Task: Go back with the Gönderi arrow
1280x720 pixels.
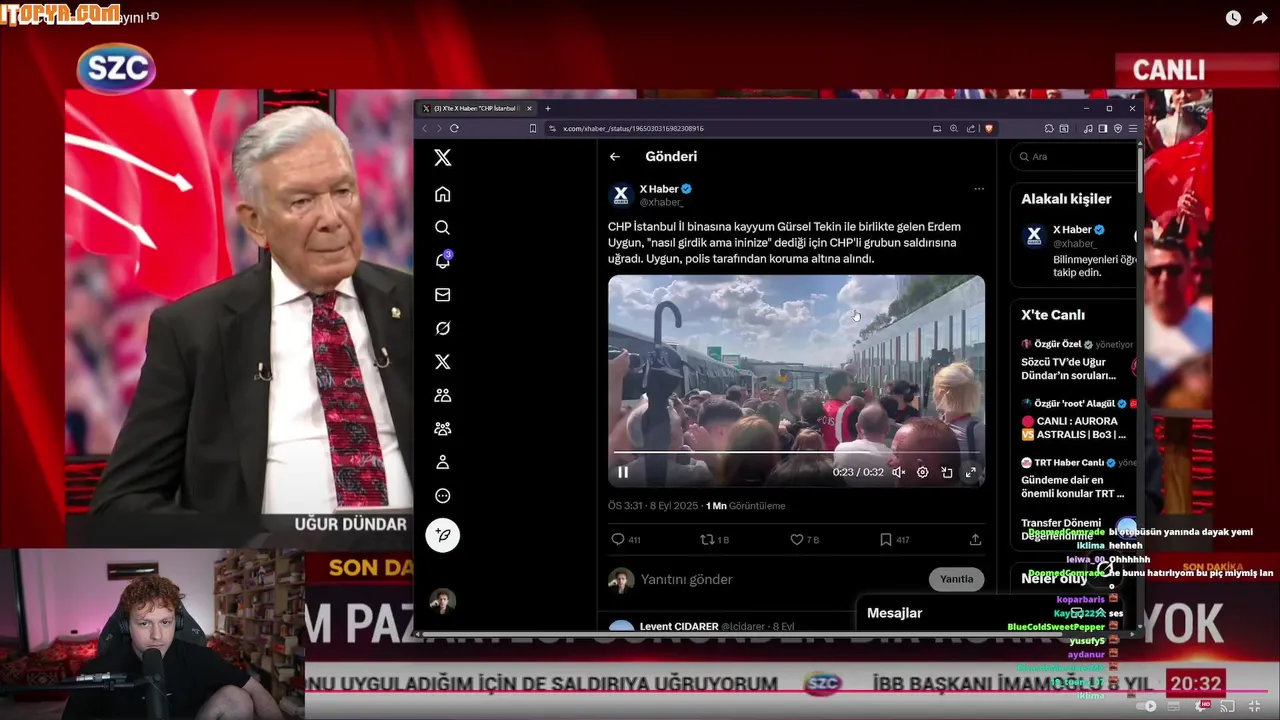Action: click(x=615, y=157)
